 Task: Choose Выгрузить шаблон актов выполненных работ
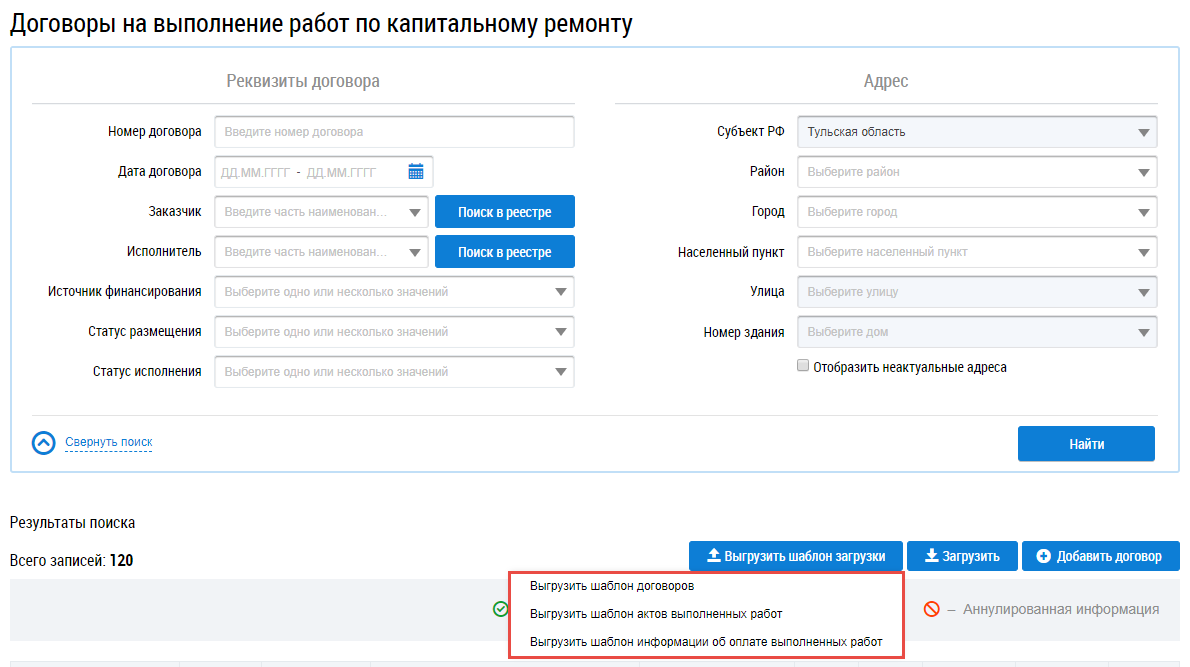(656, 614)
